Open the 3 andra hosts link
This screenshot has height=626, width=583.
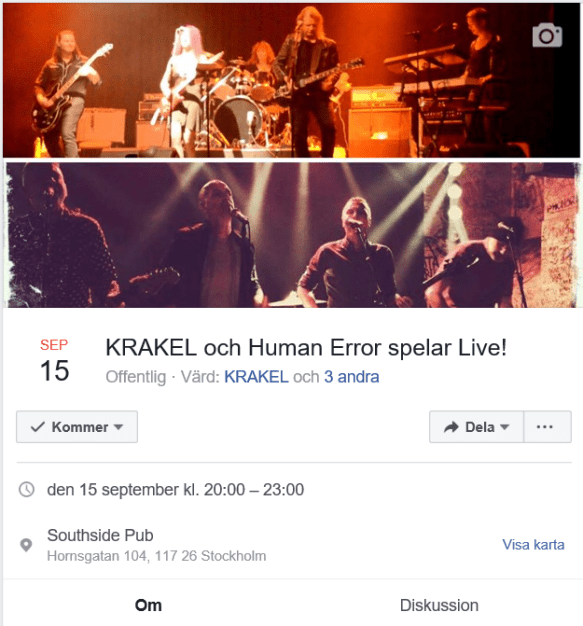[x=351, y=377]
